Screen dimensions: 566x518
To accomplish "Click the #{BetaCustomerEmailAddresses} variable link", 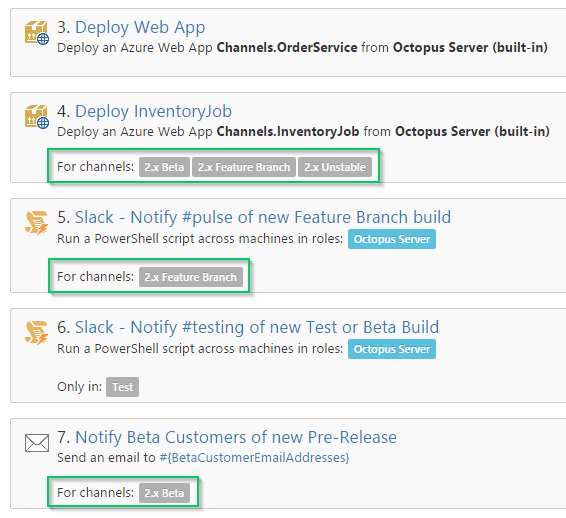I will (254, 458).
